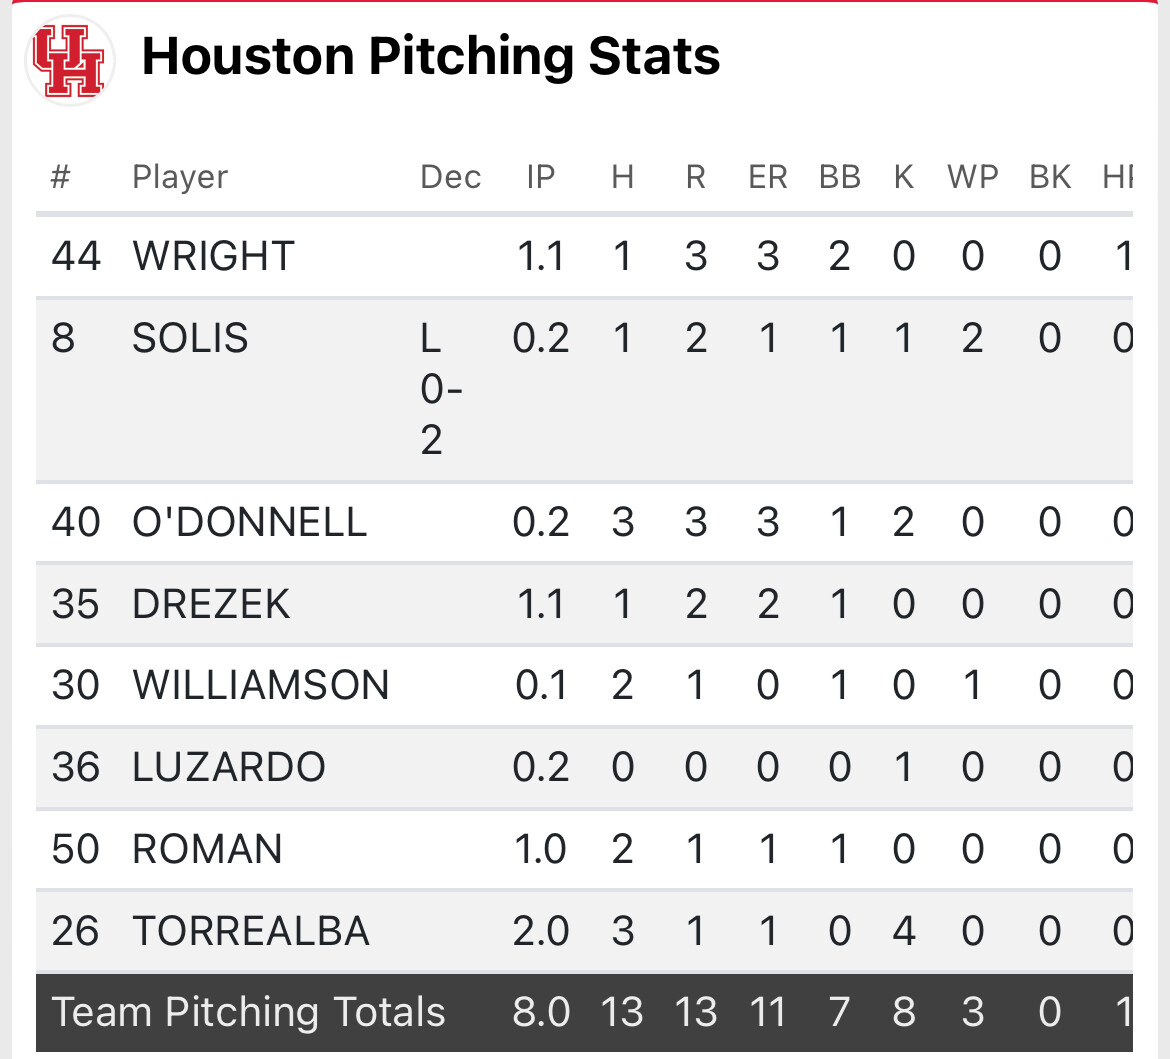Viewport: 1170px width, 1059px height.
Task: Click the Dec column header
Action: click(x=450, y=177)
